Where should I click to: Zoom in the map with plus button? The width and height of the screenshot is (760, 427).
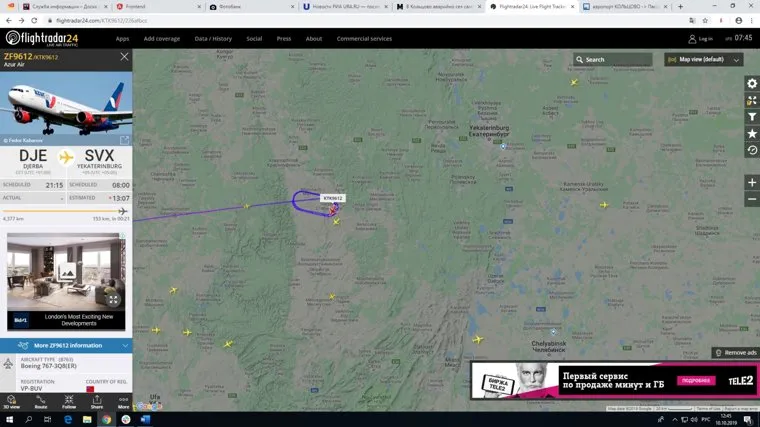tap(752, 183)
